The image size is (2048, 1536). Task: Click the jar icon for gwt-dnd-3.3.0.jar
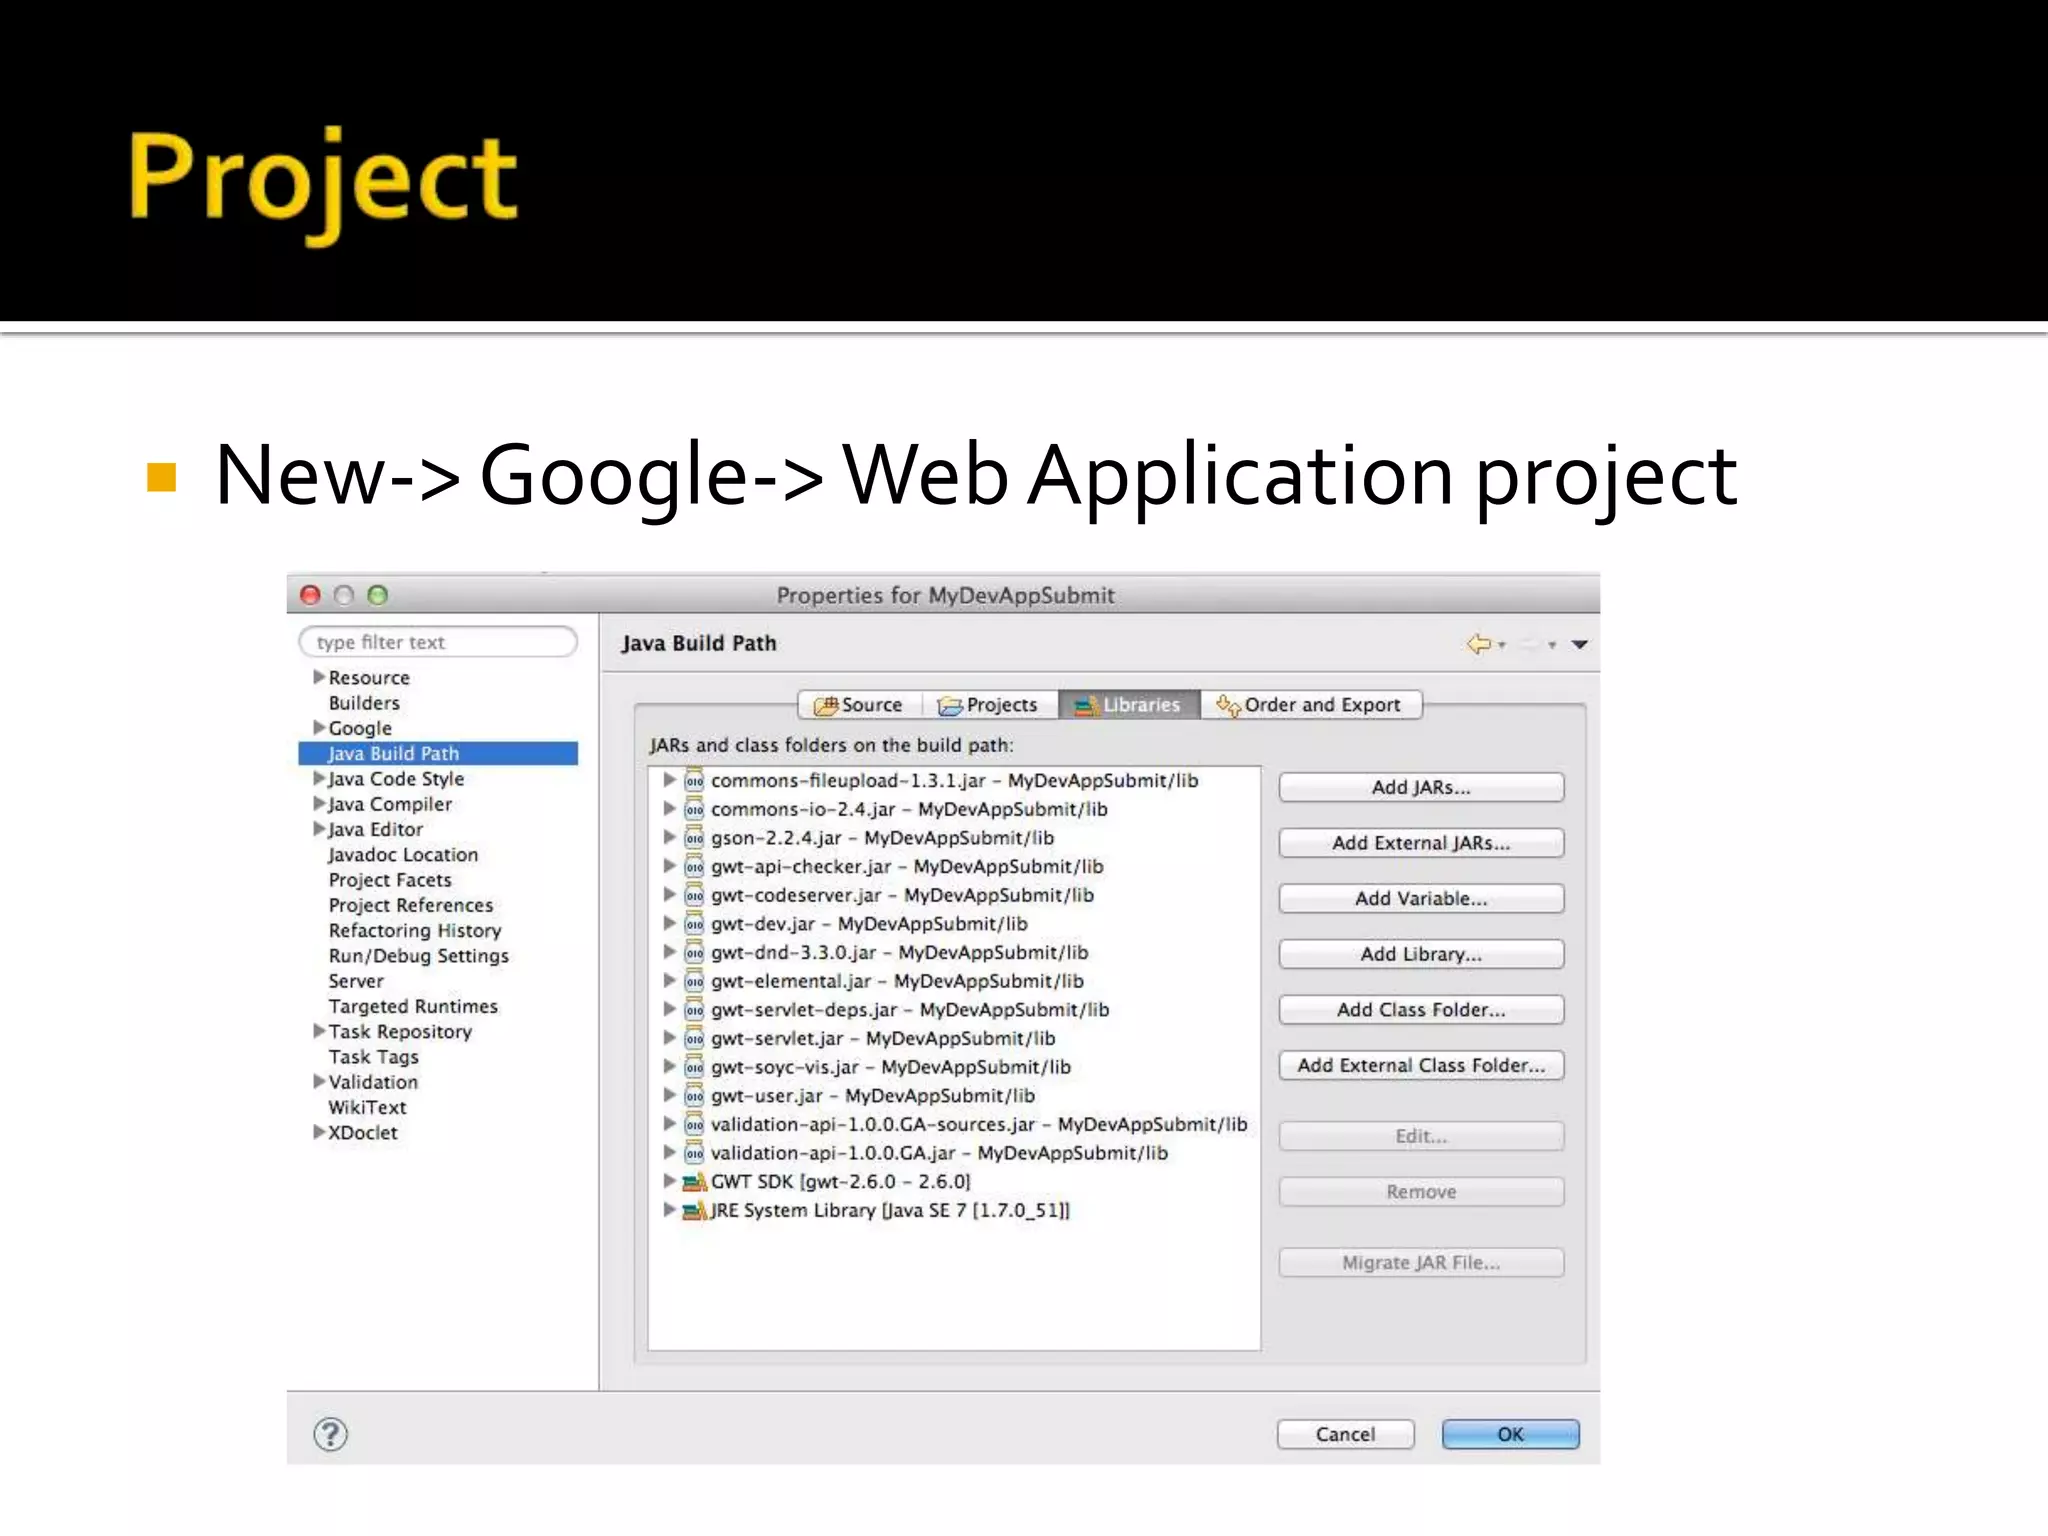[694, 953]
